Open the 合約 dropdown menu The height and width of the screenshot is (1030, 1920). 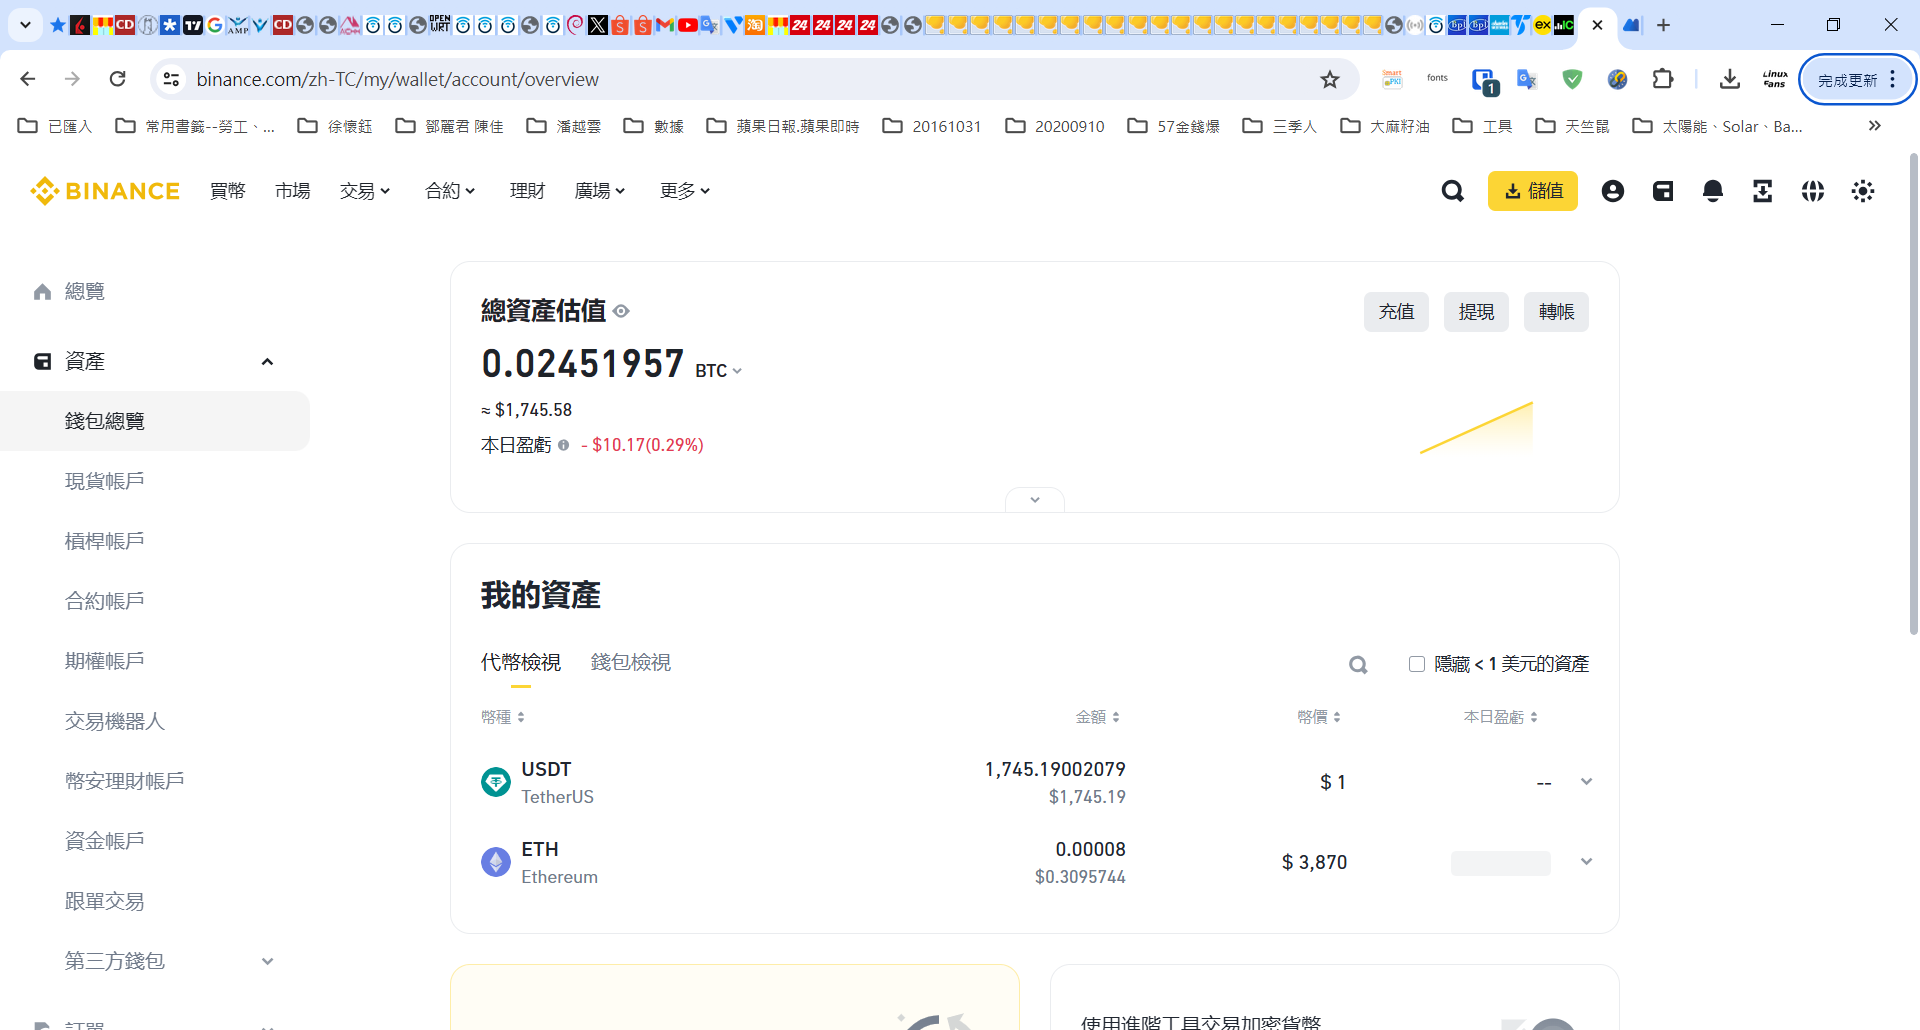450,191
